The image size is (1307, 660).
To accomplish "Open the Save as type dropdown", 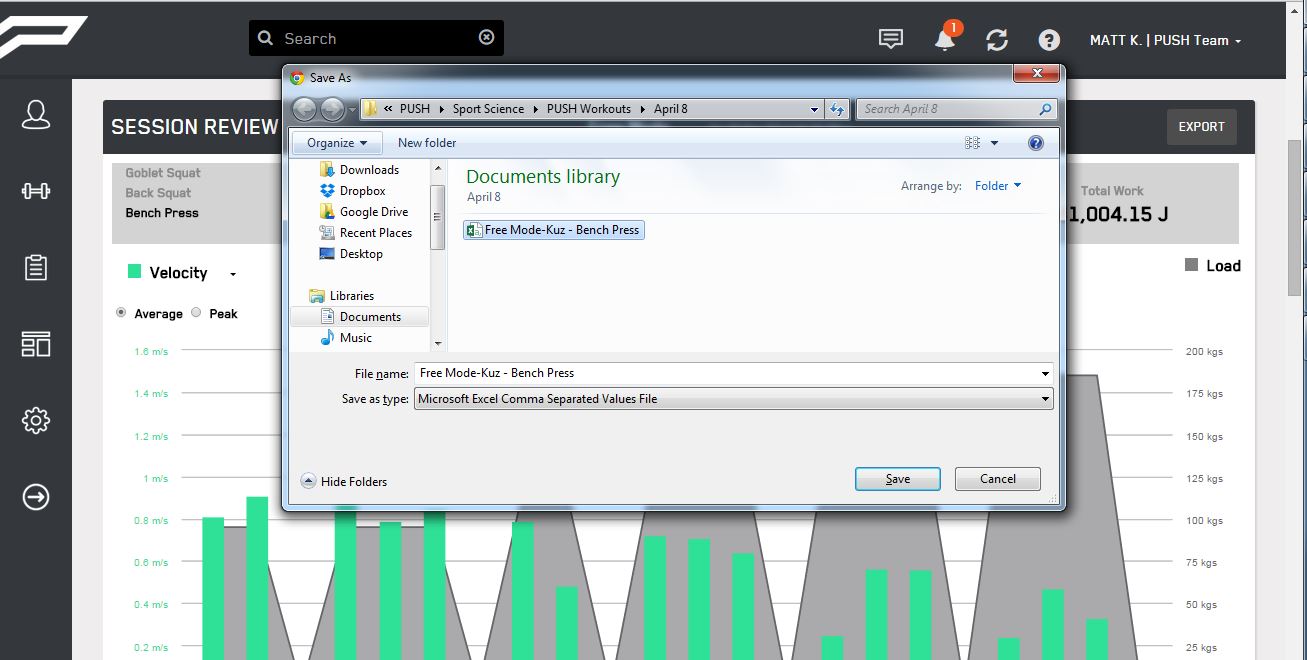I will 733,399.
